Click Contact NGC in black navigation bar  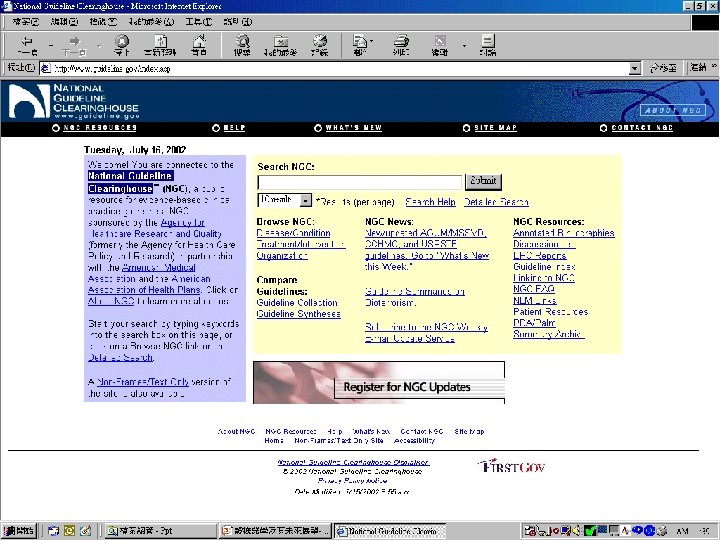[642, 128]
